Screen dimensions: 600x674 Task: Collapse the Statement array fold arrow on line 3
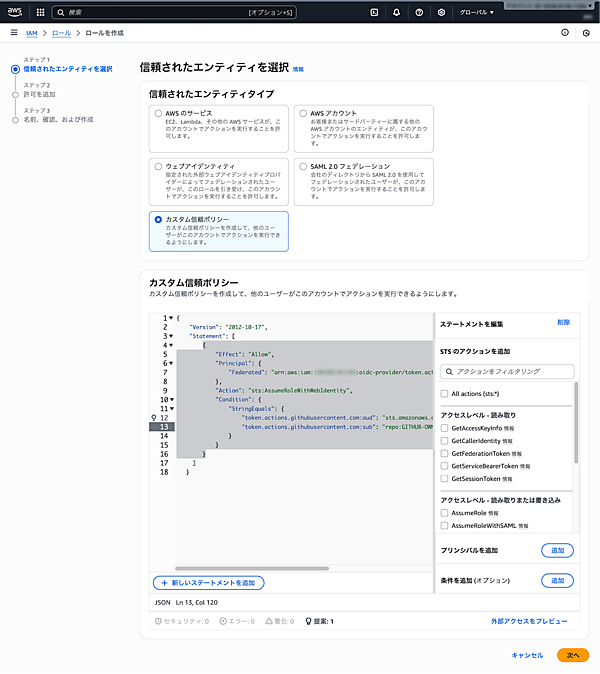point(172,336)
